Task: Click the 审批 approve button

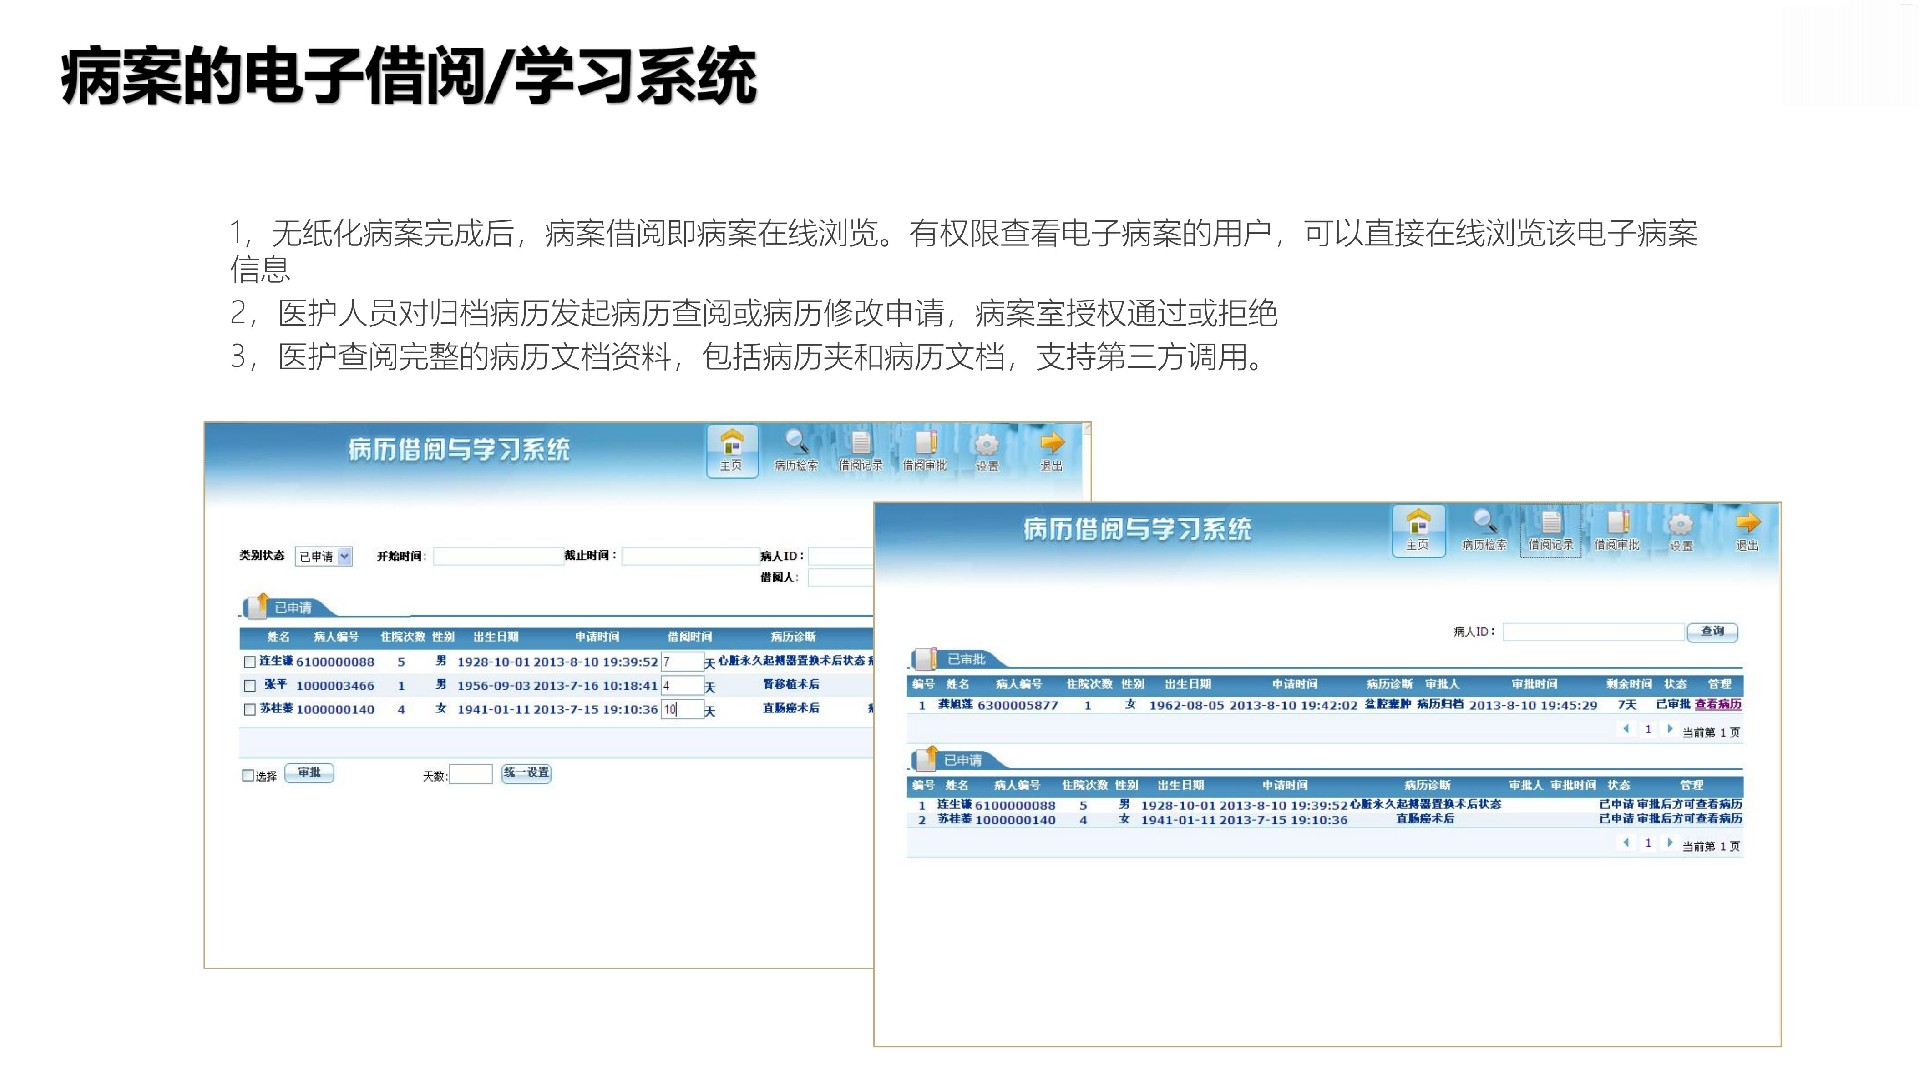Action: pos(309,773)
